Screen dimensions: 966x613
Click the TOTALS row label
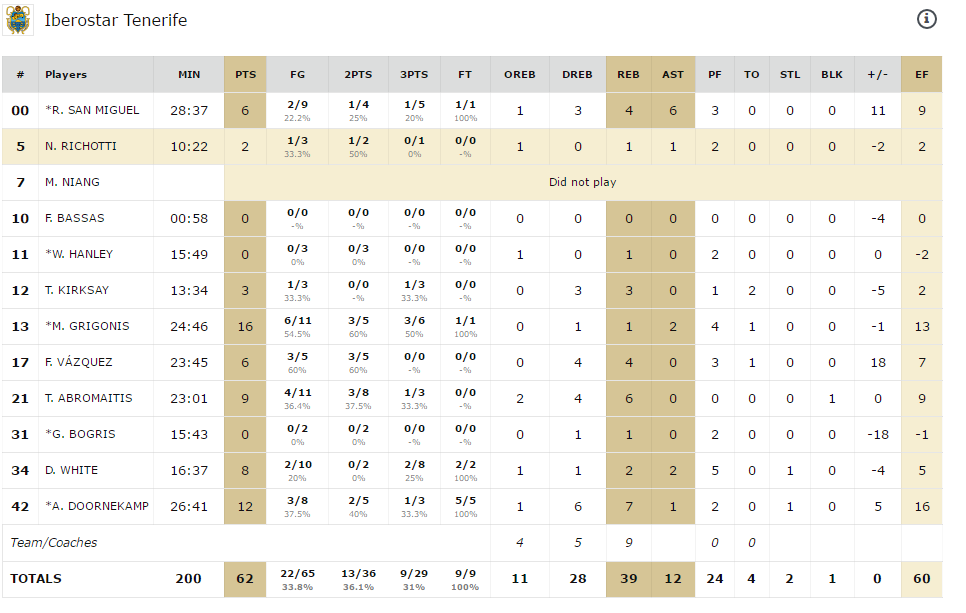click(x=36, y=578)
